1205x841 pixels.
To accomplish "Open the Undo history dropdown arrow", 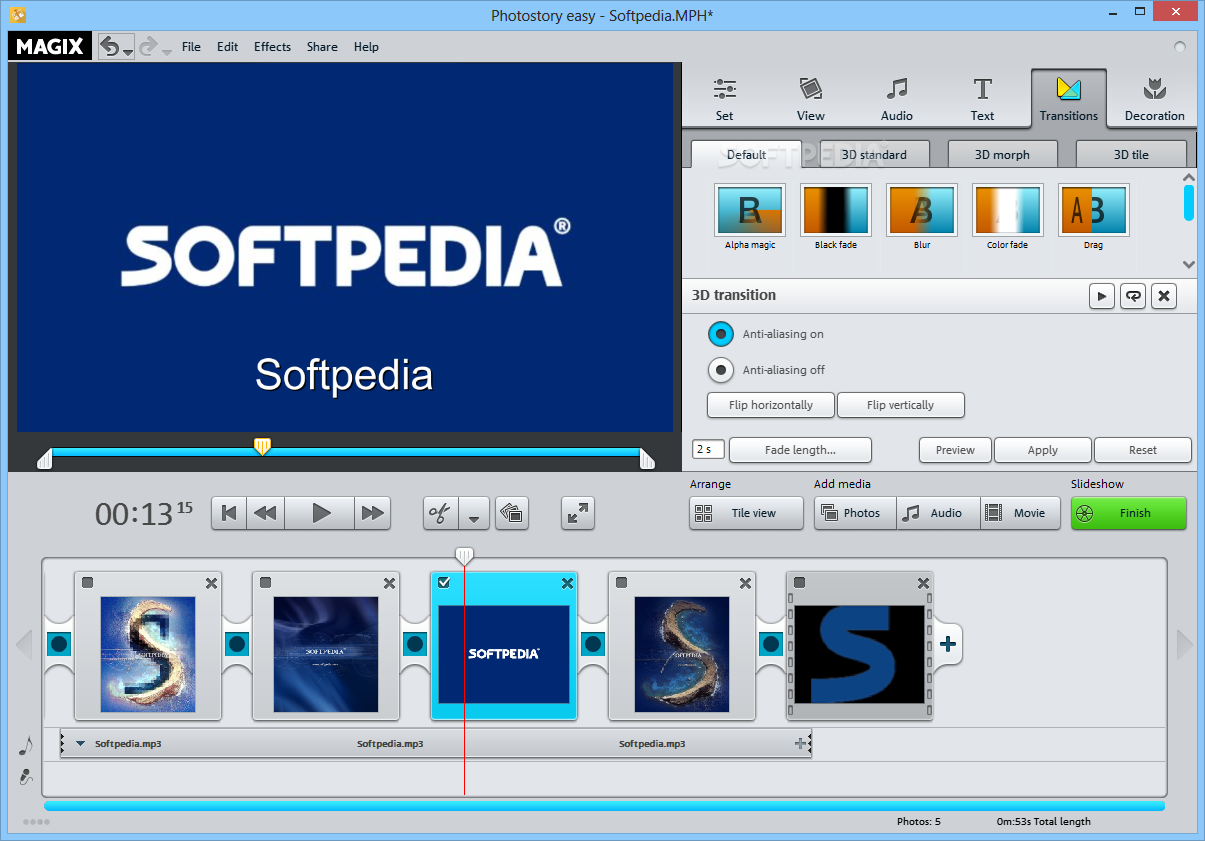I will point(128,51).
